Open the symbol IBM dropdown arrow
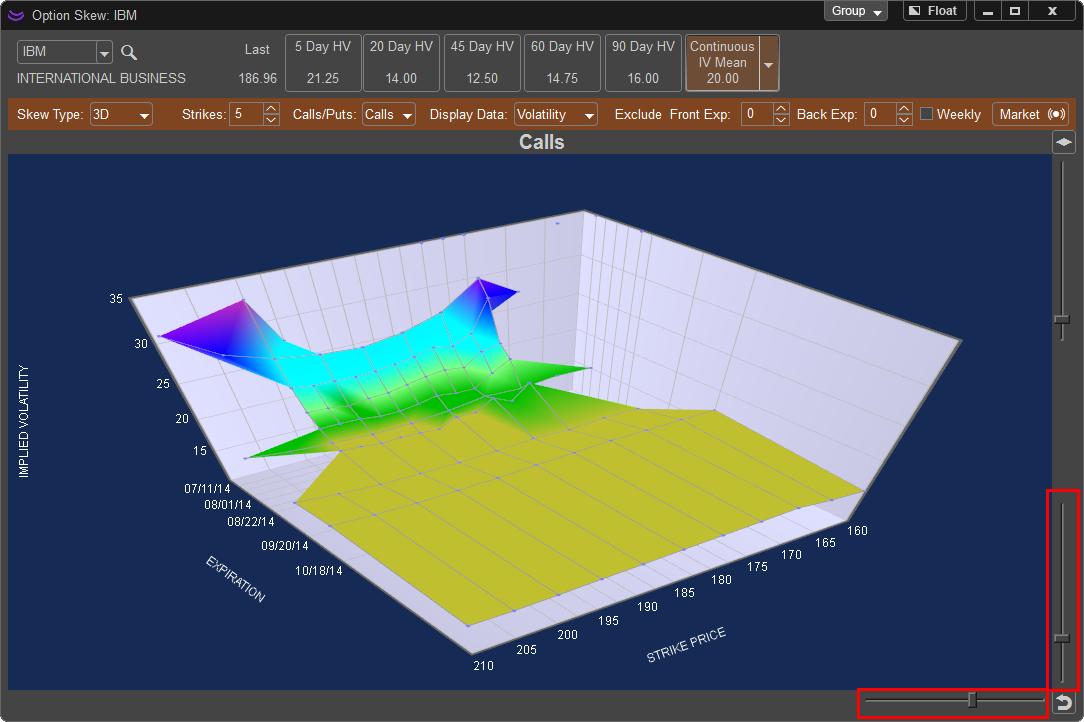The width and height of the screenshot is (1084, 722). click(x=104, y=53)
